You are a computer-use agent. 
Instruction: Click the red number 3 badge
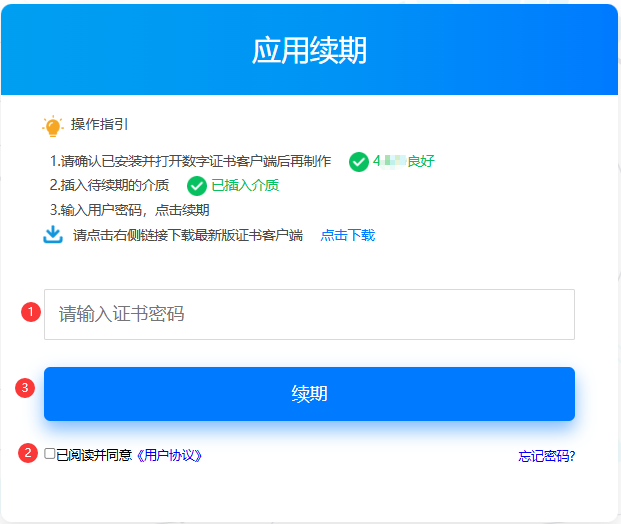(x=27, y=387)
